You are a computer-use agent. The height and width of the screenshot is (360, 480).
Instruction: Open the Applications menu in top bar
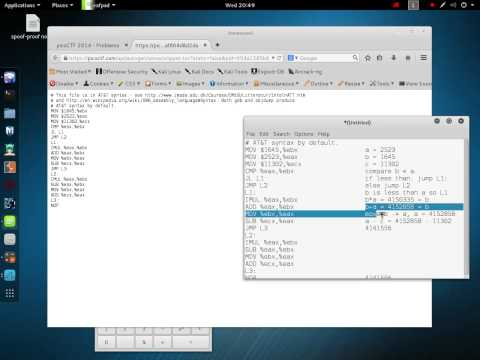(x=22, y=5)
